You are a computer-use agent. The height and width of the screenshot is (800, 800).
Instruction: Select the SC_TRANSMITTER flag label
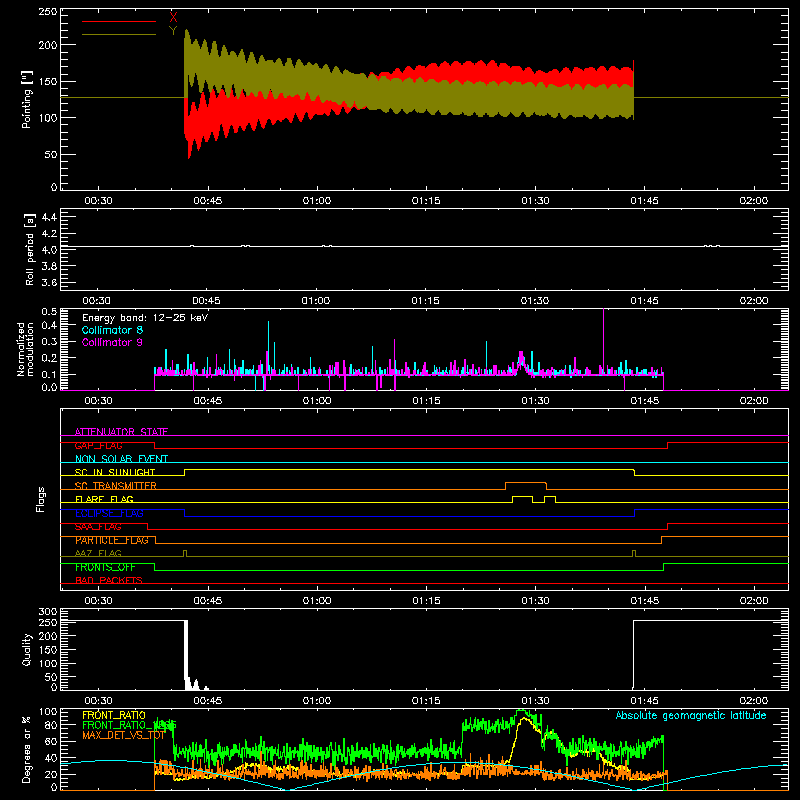tap(116, 485)
